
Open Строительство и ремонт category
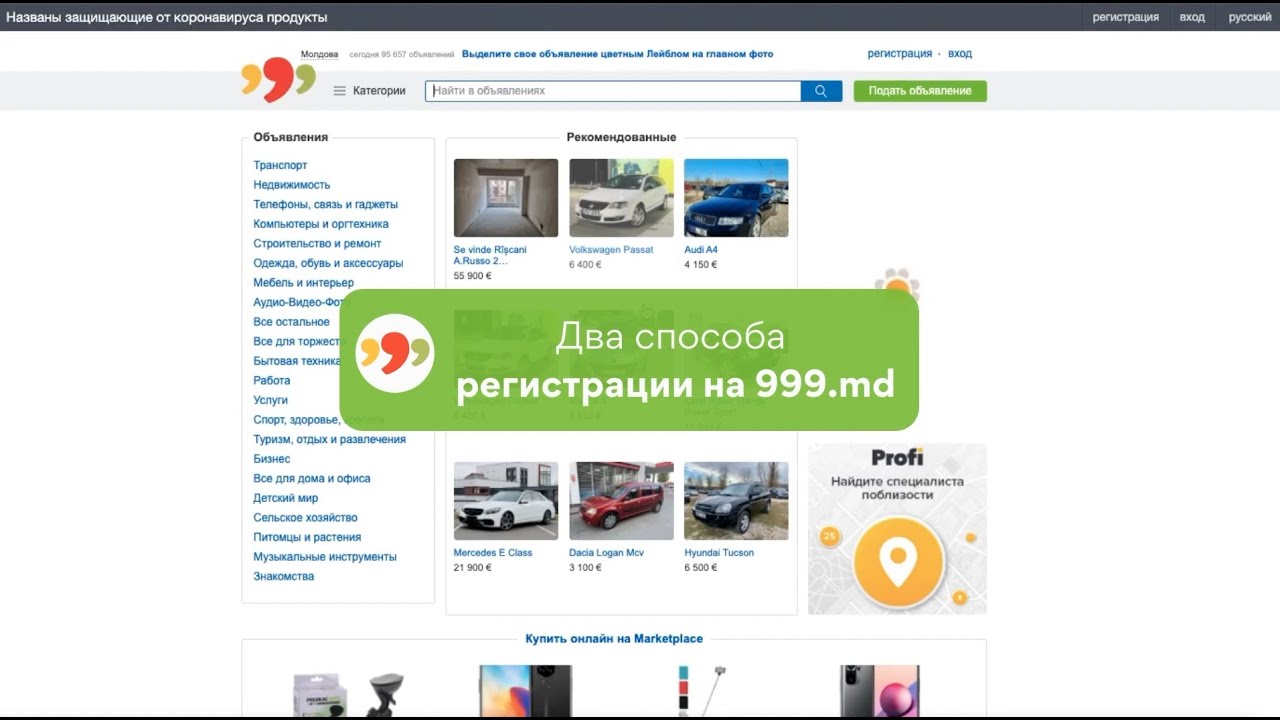[x=317, y=243]
